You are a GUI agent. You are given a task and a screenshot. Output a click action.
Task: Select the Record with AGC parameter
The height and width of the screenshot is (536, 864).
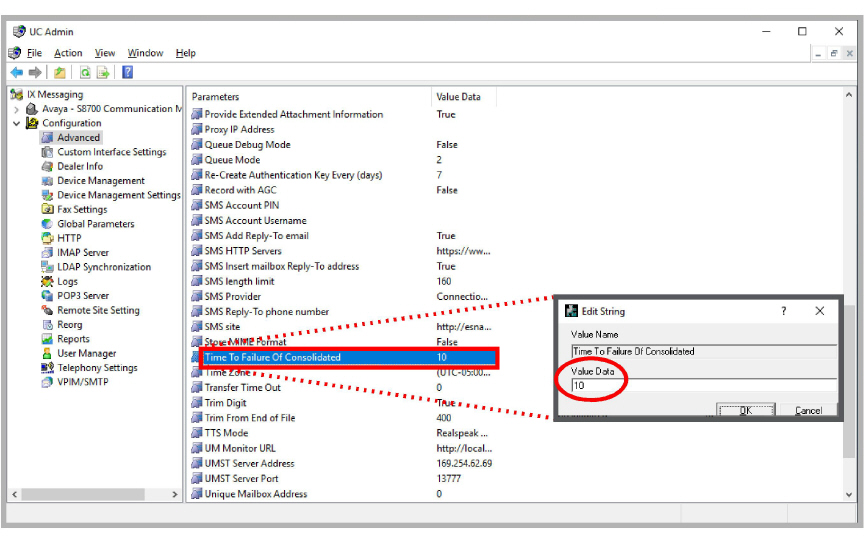coord(240,190)
